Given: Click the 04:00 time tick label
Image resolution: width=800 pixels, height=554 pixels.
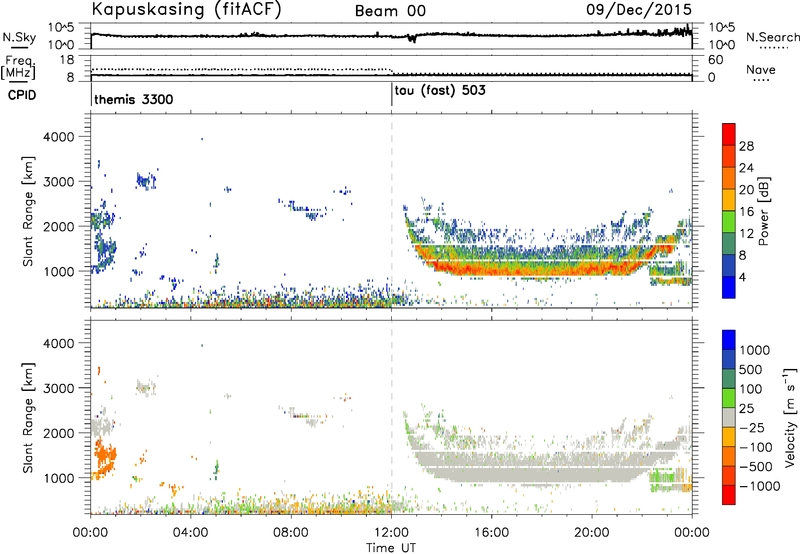Looking at the screenshot, I should pyautogui.click(x=191, y=533).
